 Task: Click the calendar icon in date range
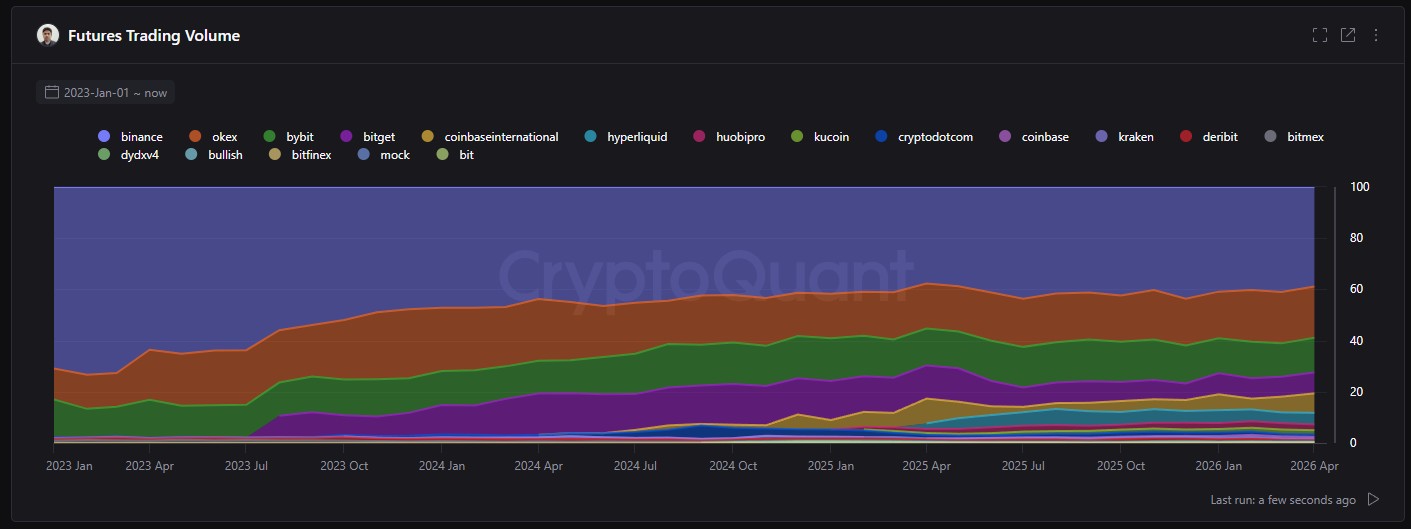52,92
